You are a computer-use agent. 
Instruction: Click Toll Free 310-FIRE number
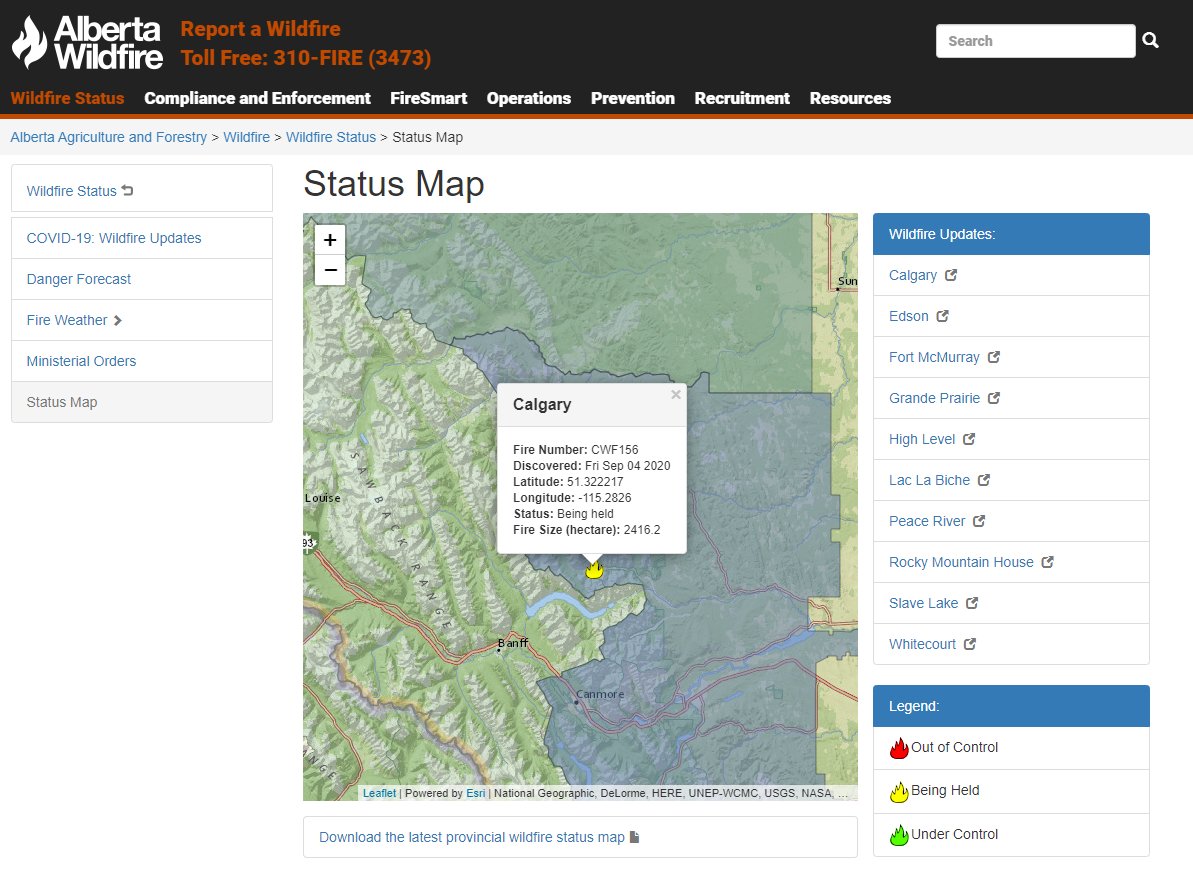[x=306, y=58]
